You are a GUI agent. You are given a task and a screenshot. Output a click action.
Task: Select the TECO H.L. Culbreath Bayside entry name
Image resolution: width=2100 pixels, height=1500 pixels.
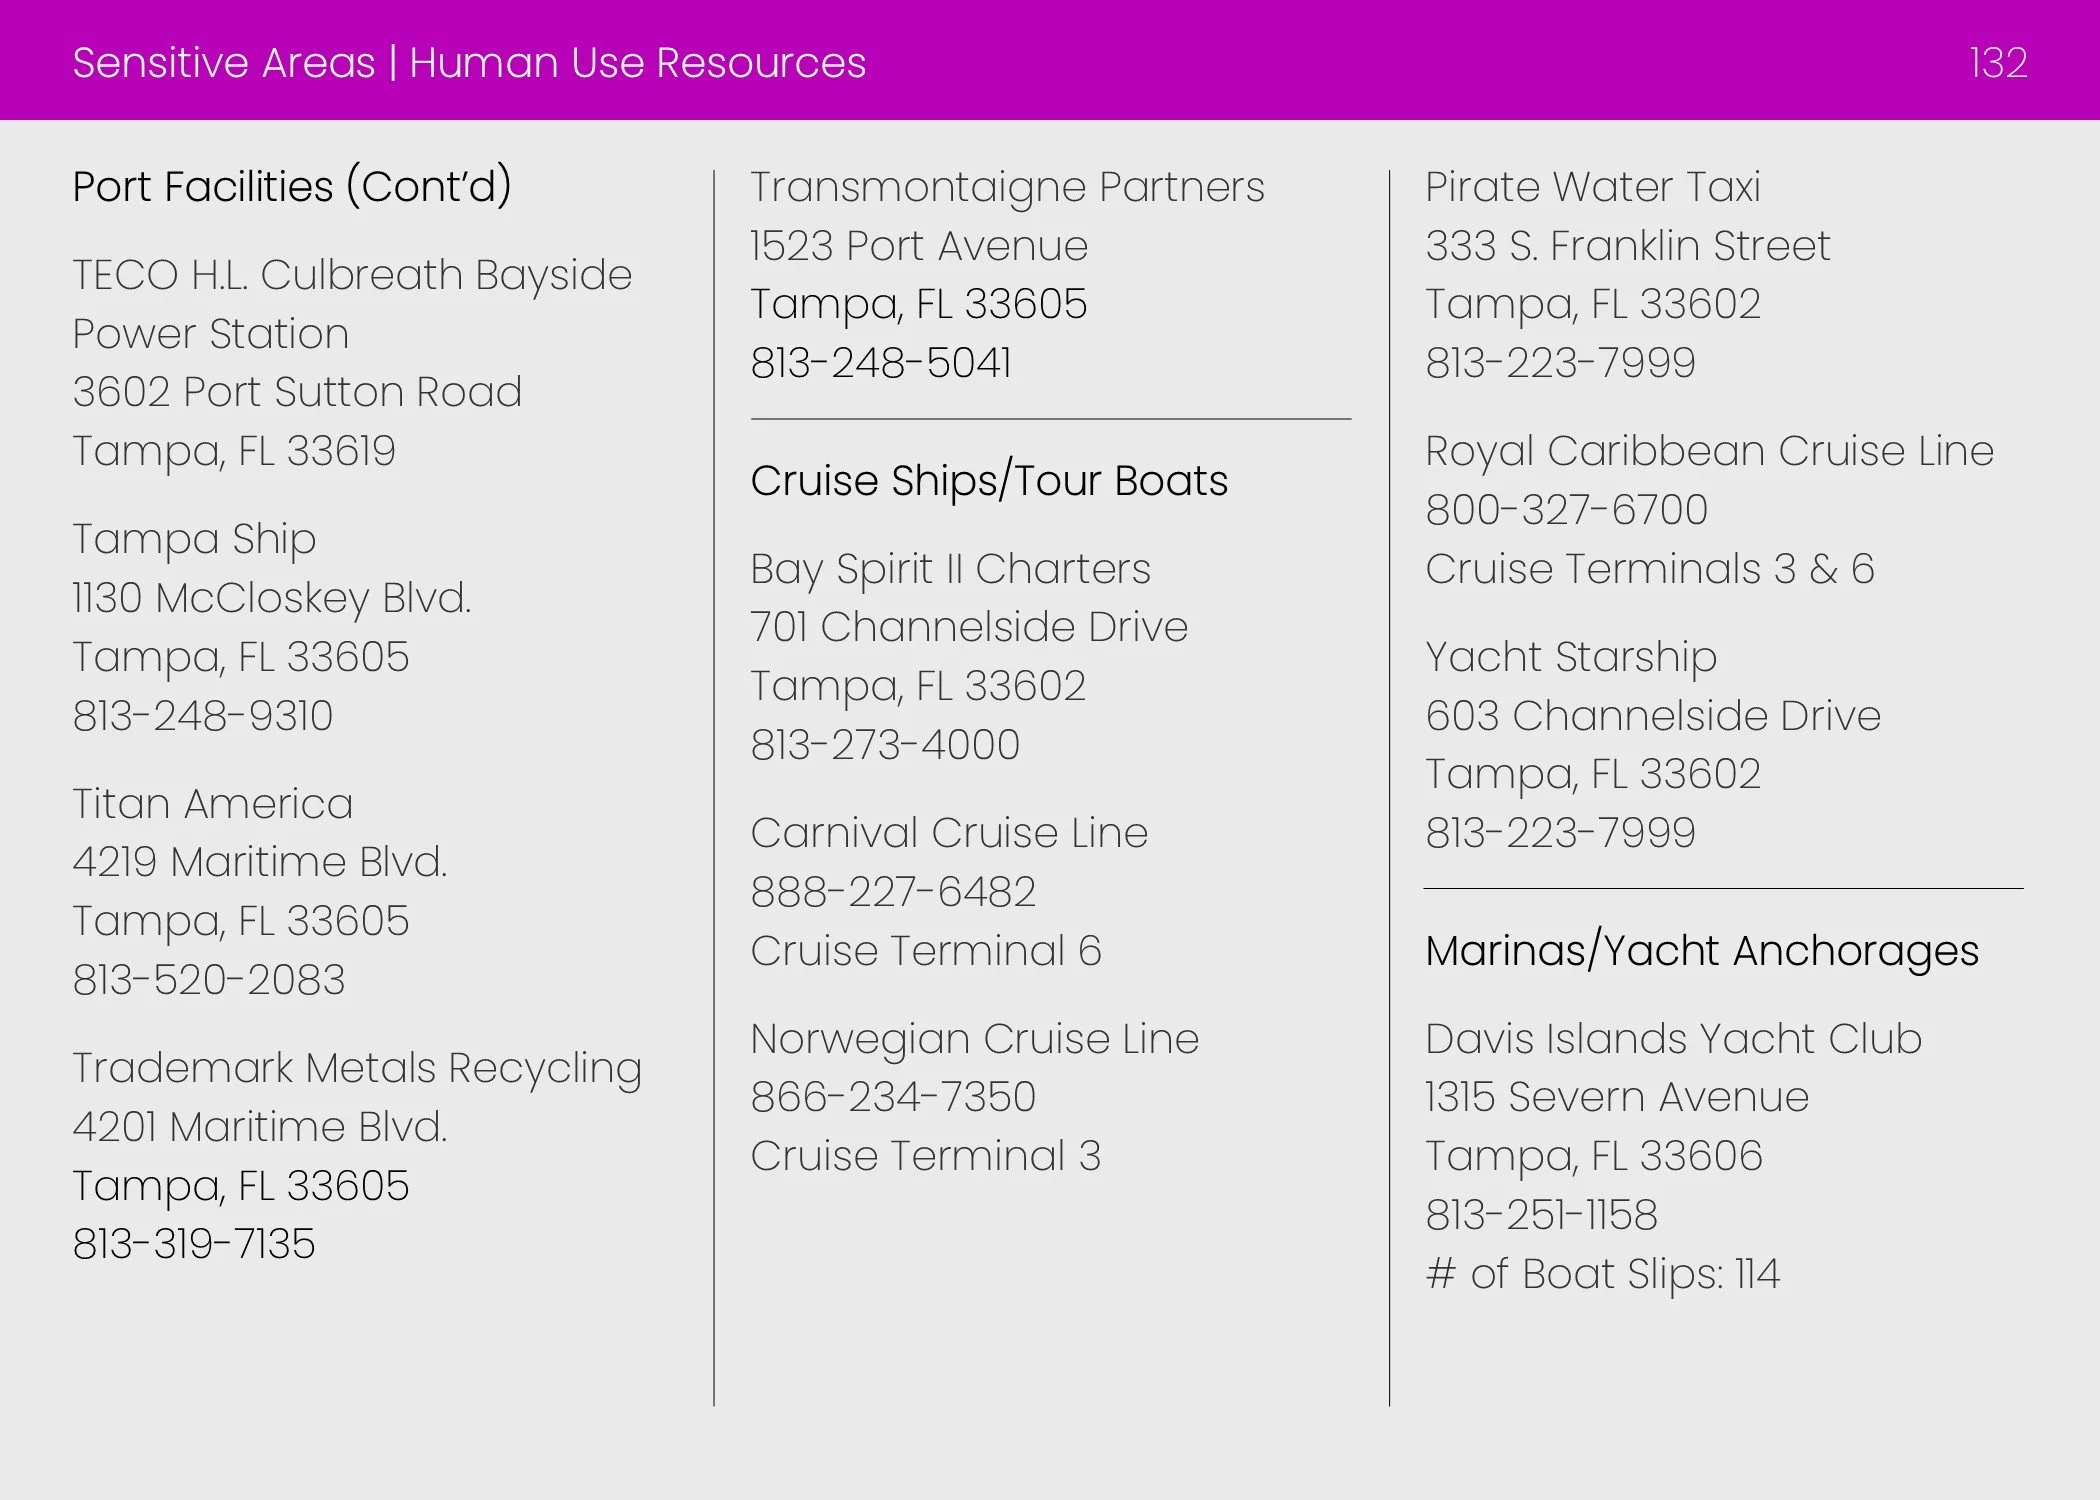click(x=352, y=275)
